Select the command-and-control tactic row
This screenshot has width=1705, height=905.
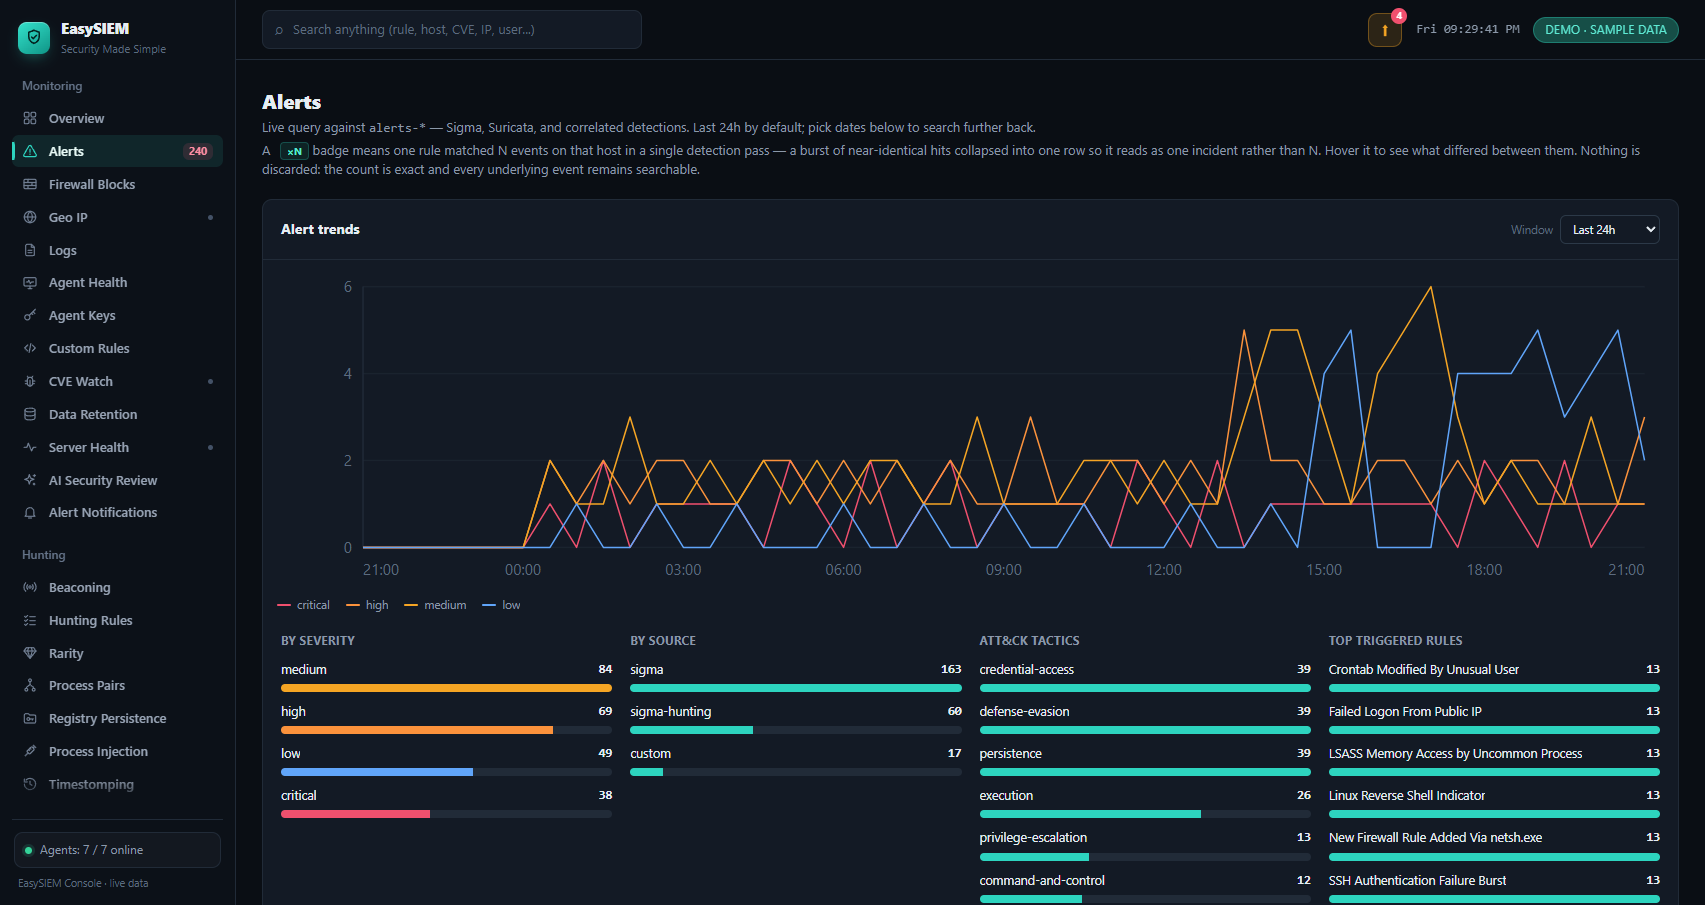(1145, 888)
